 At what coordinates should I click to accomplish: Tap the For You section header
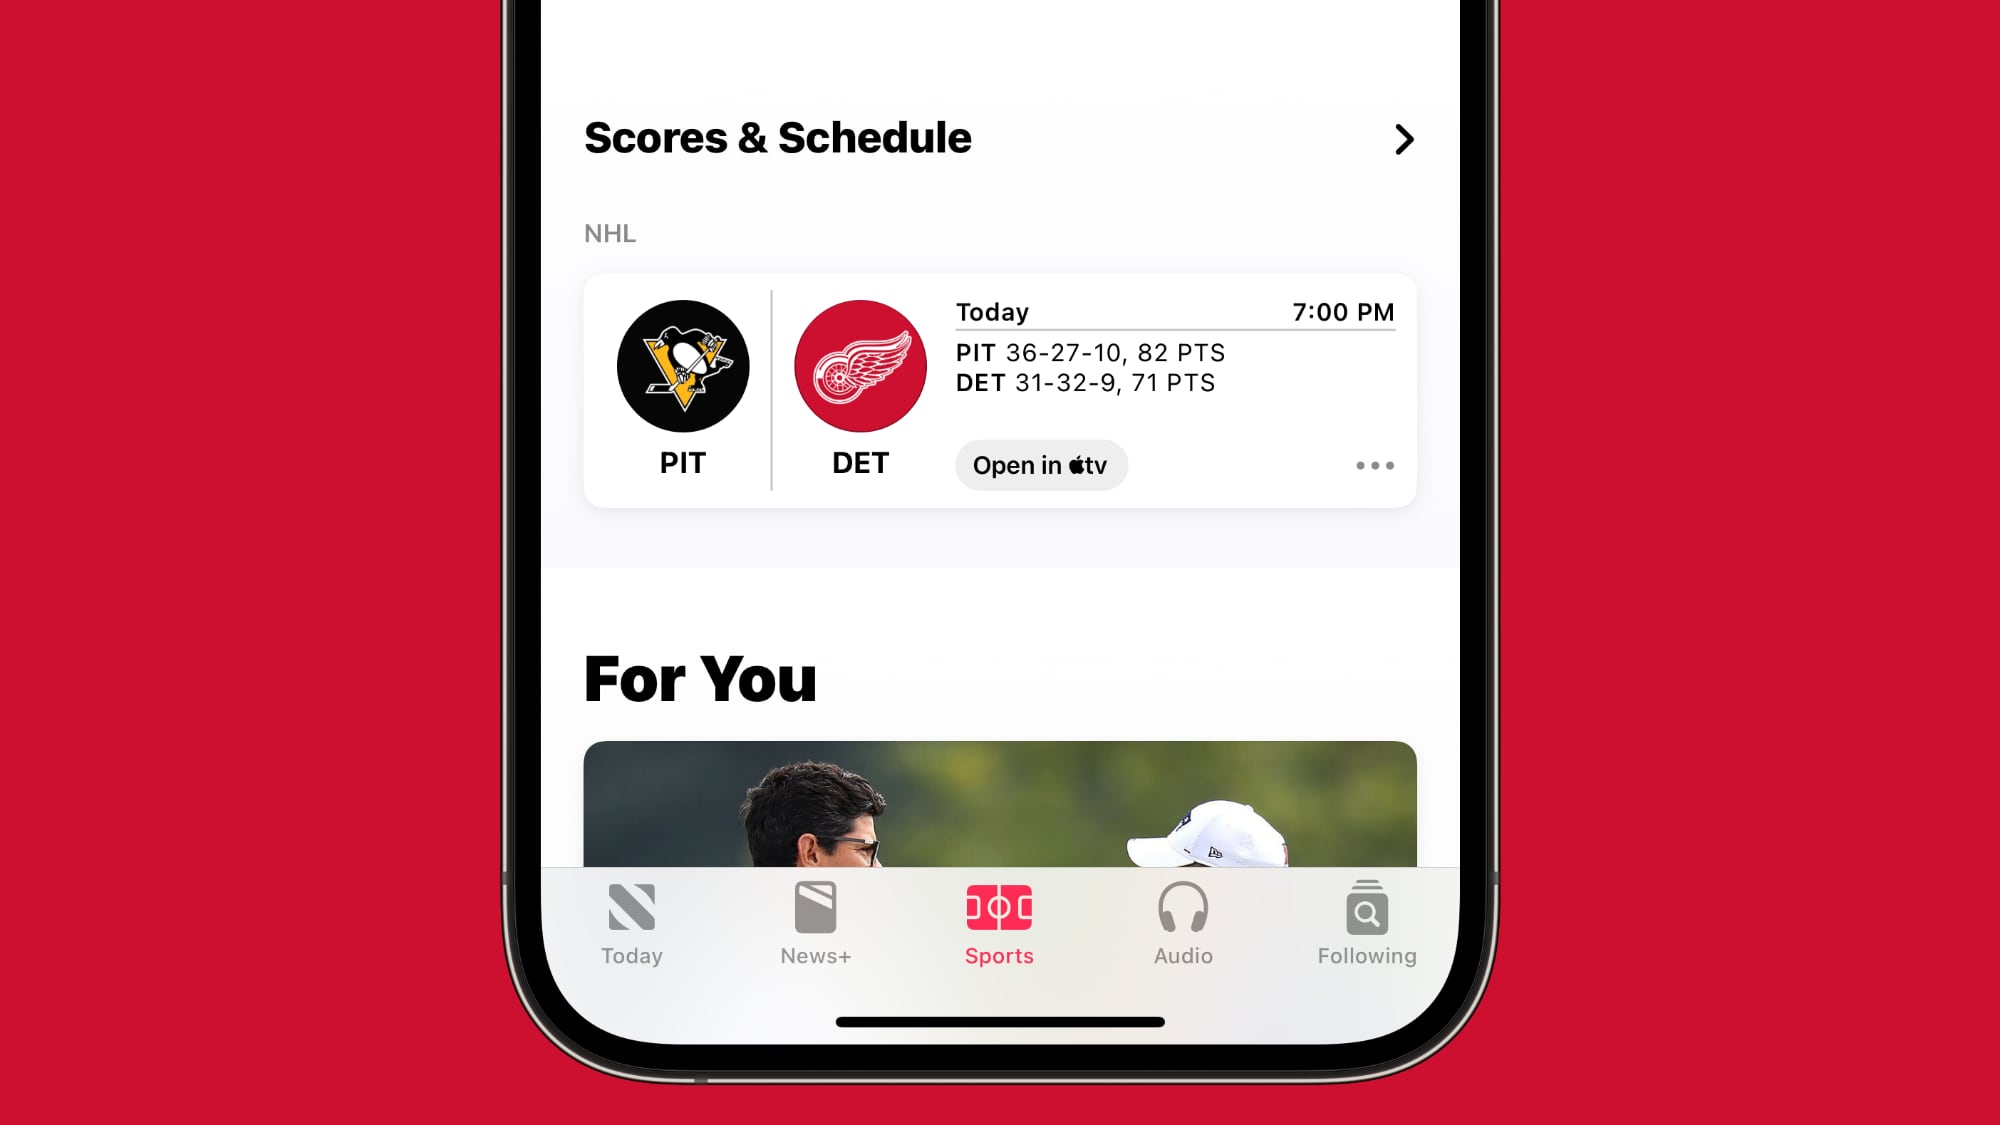point(701,676)
